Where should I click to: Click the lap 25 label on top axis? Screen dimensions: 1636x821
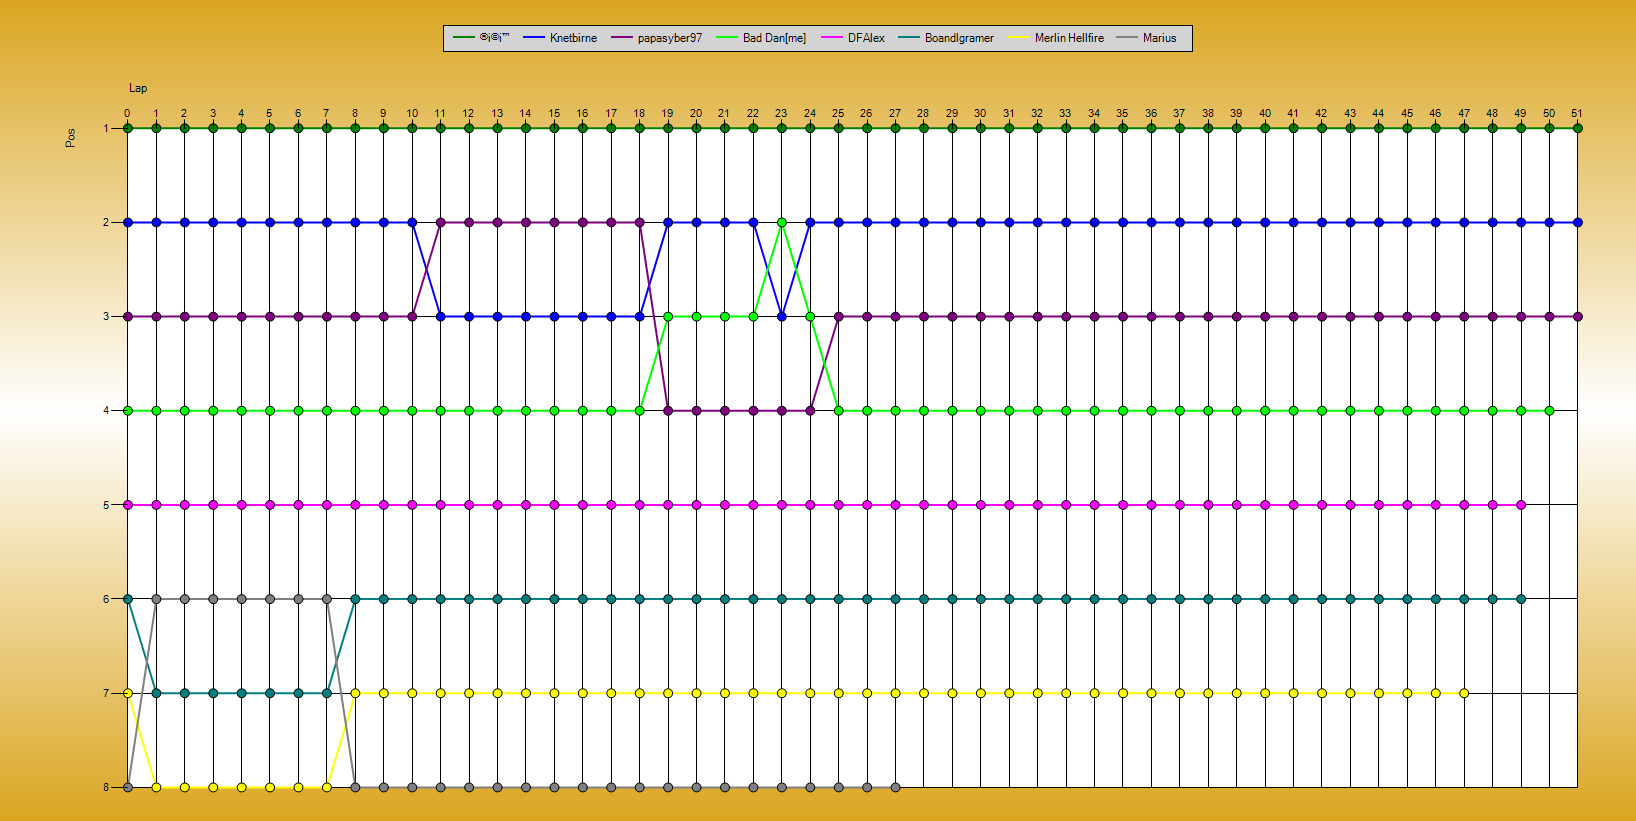[x=838, y=113]
